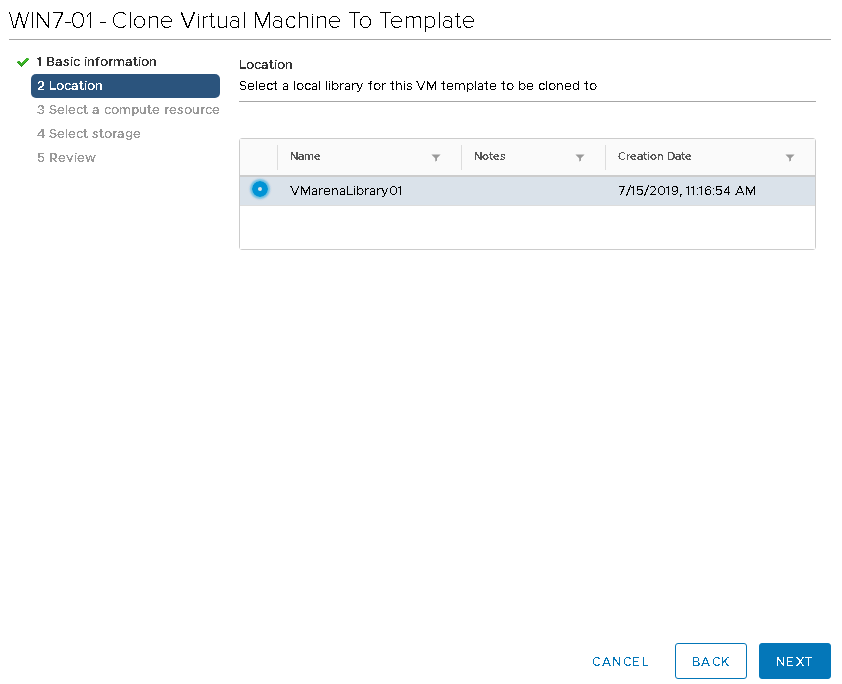This screenshot has width=842, height=684.
Task: Click the selection column header cell
Action: coord(259,157)
